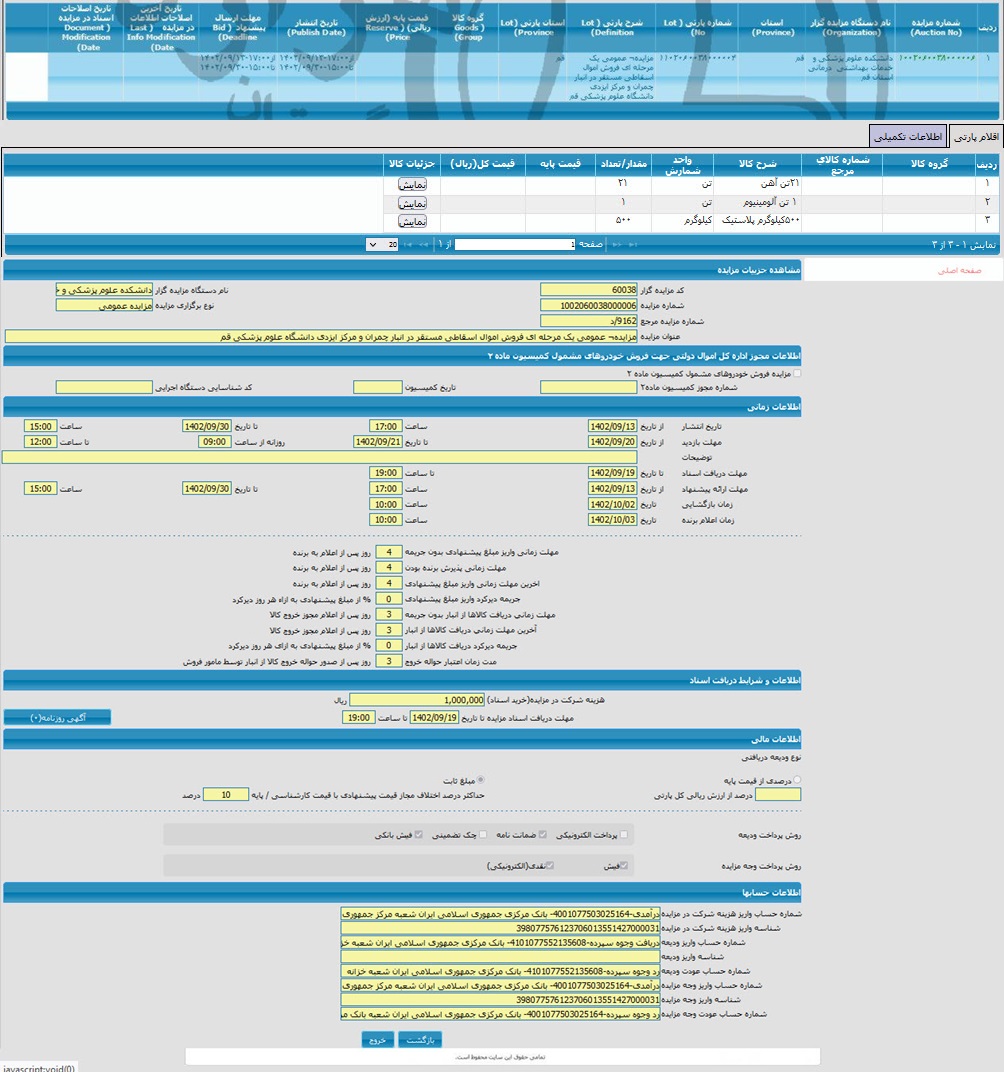Switch to اقلام پارتی tab
Screen dimensions: 1004x1072
[975, 136]
